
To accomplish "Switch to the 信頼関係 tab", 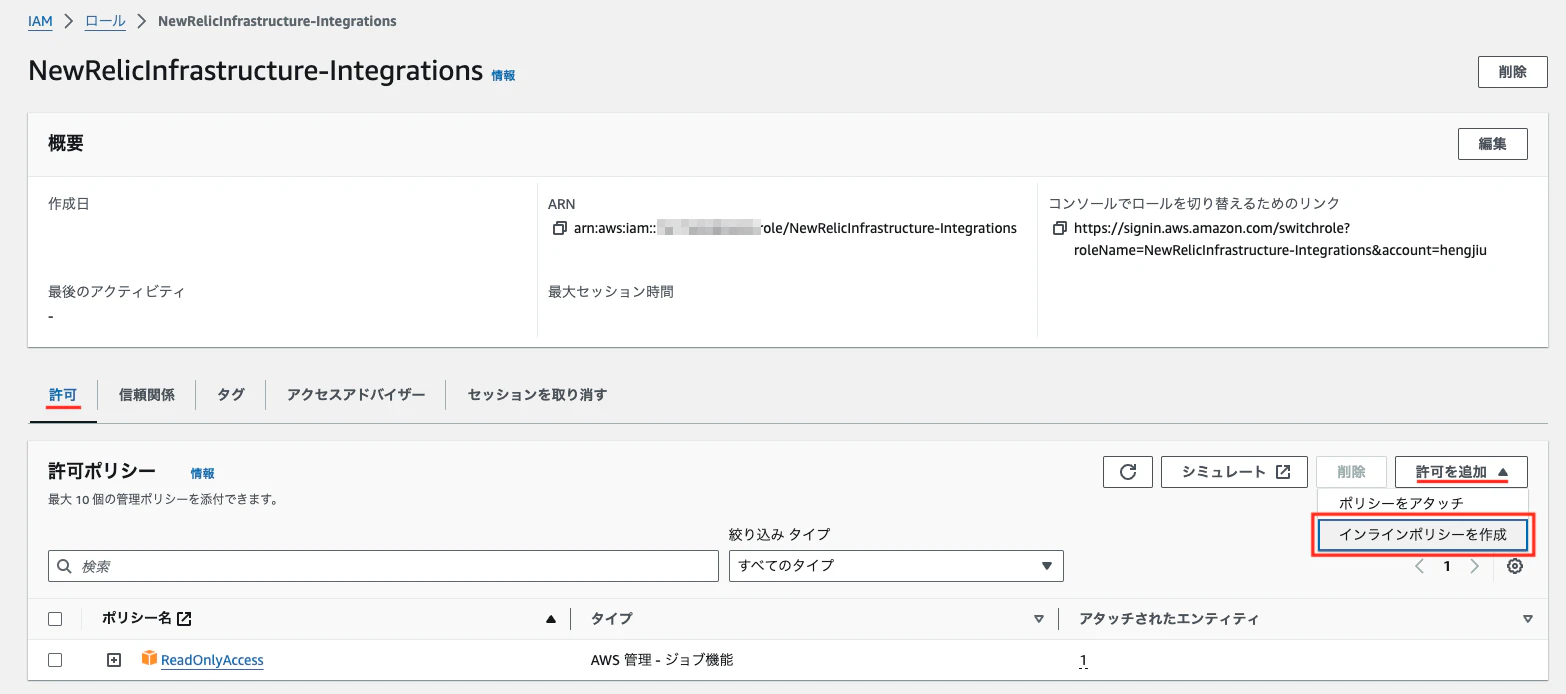I will pos(147,395).
